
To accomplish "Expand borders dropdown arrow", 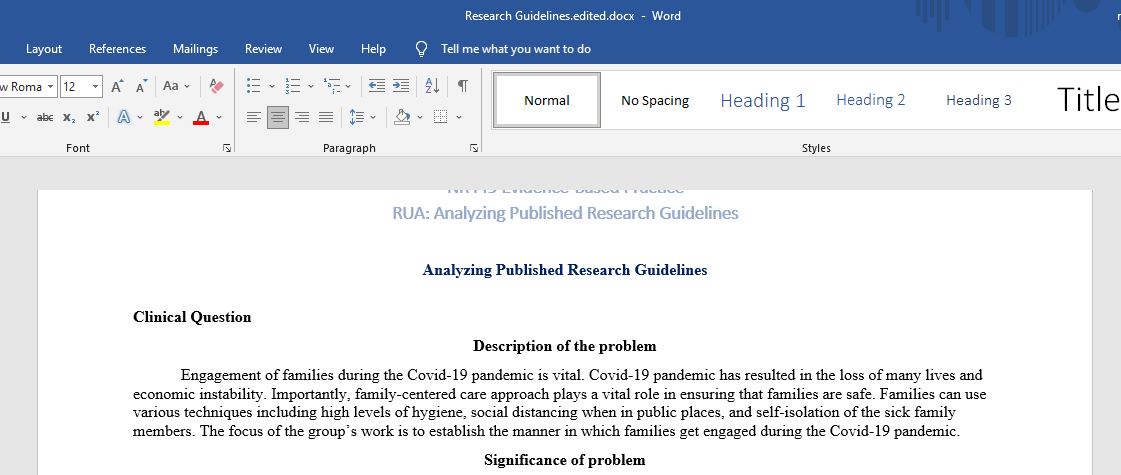I will 459,117.
